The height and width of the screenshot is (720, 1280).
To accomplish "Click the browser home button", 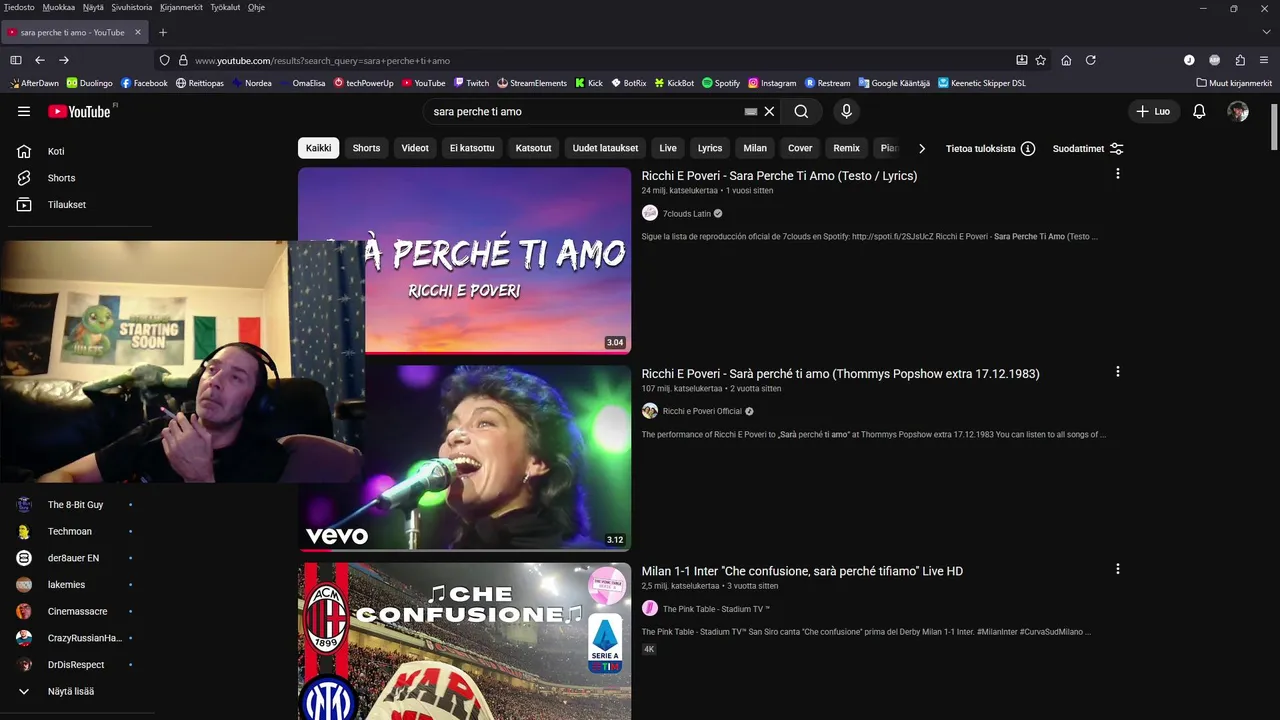I will point(1066,60).
